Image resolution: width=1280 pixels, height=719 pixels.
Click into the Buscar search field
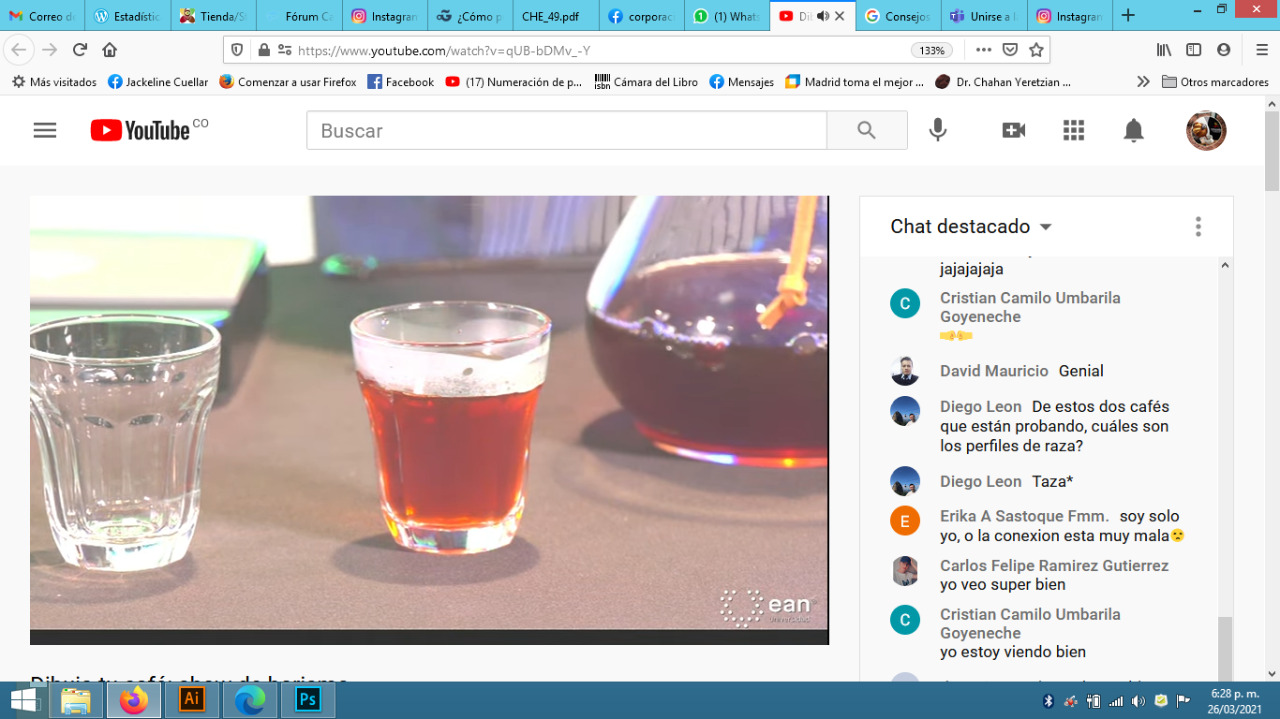click(x=566, y=131)
